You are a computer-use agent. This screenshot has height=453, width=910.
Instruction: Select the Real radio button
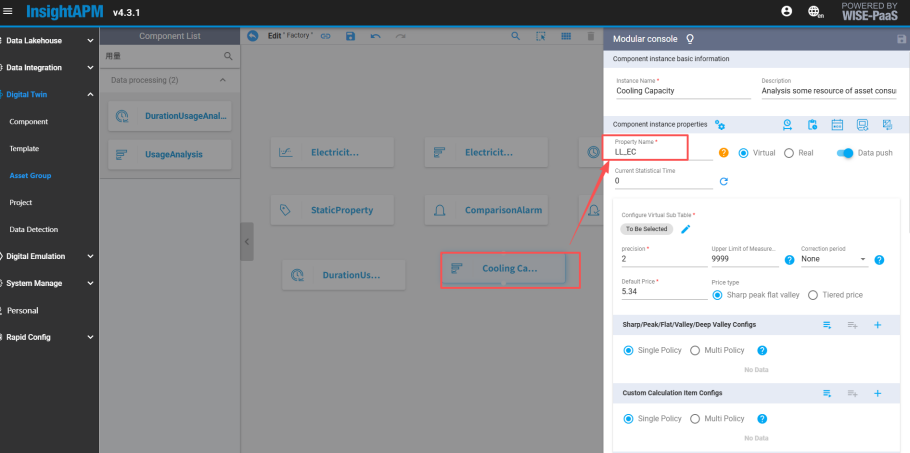[x=789, y=153]
